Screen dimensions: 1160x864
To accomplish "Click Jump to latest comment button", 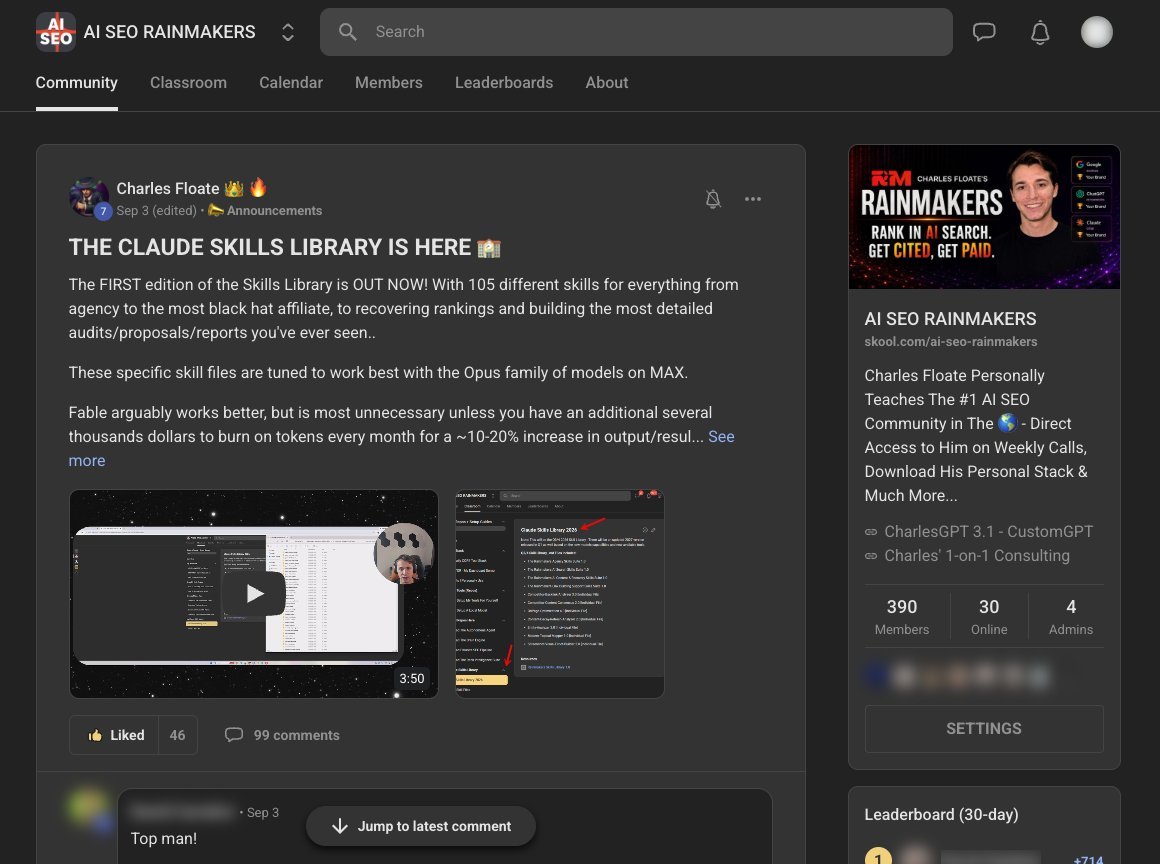I will point(421,826).
